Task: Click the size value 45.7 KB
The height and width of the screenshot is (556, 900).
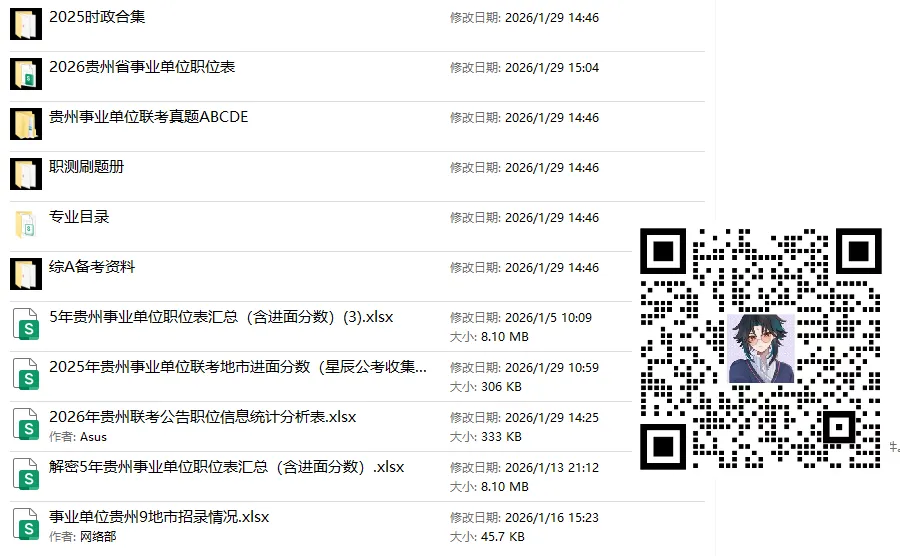Action: click(503, 536)
